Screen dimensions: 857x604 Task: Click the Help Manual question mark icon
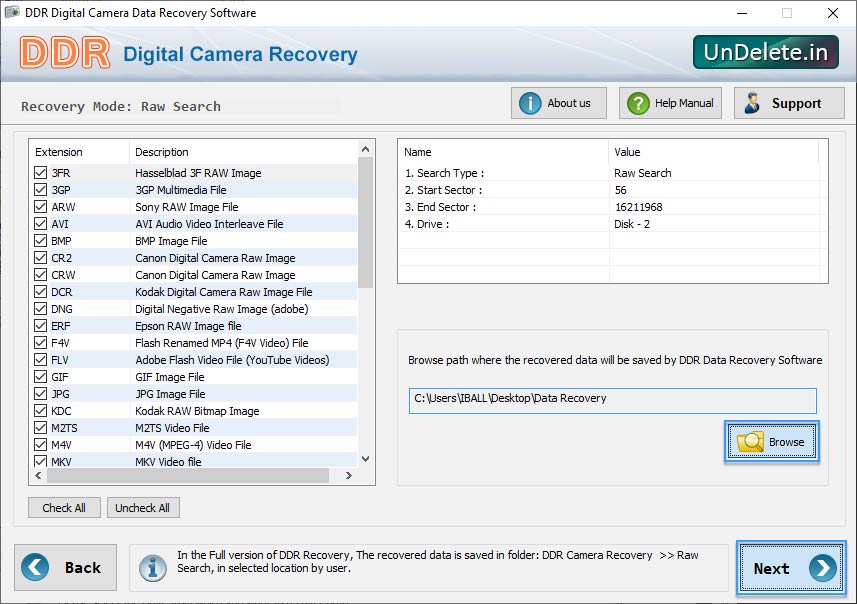click(x=638, y=103)
